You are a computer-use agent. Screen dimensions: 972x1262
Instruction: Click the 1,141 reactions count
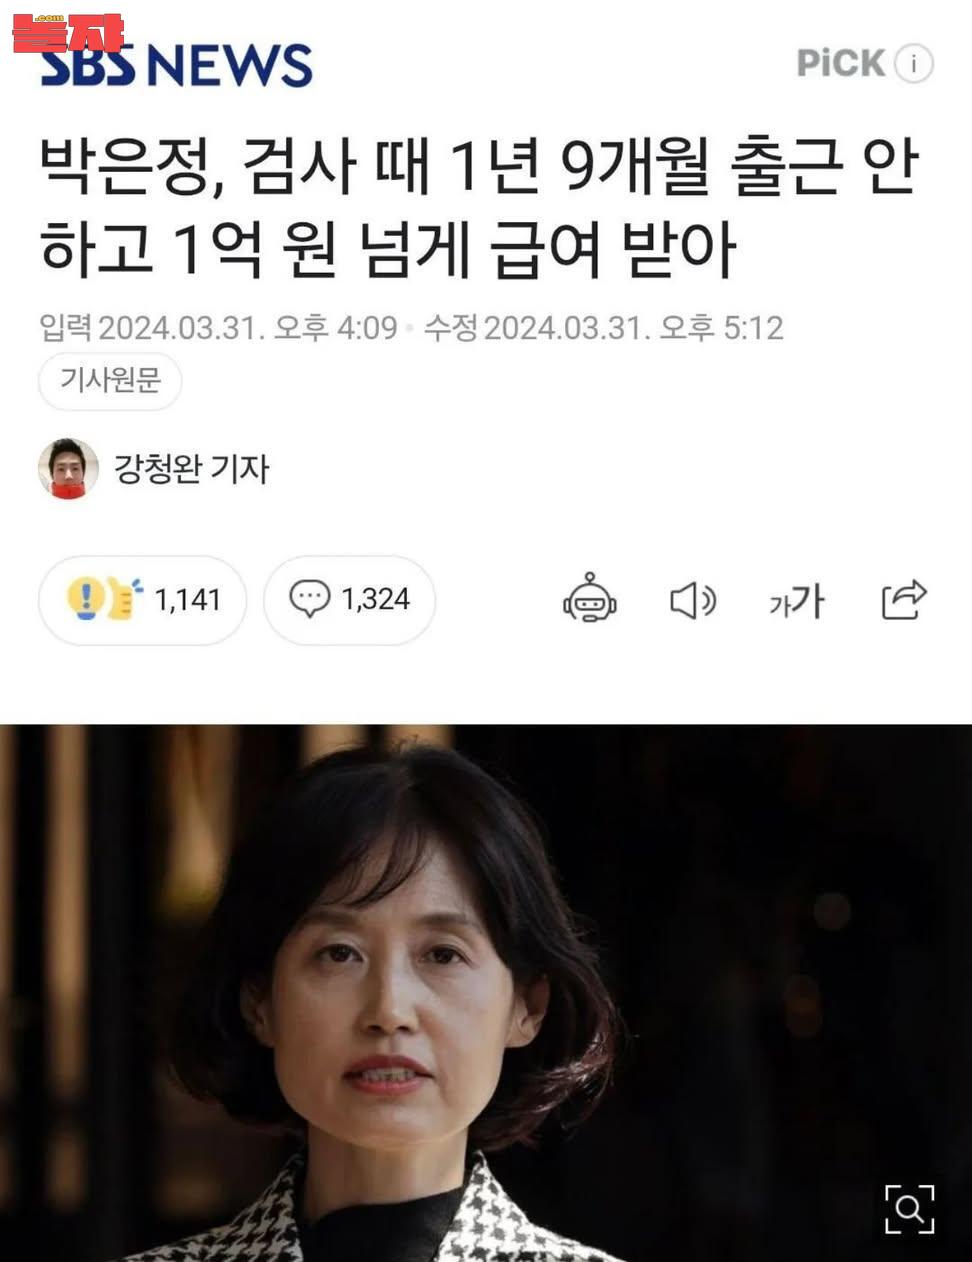click(187, 599)
